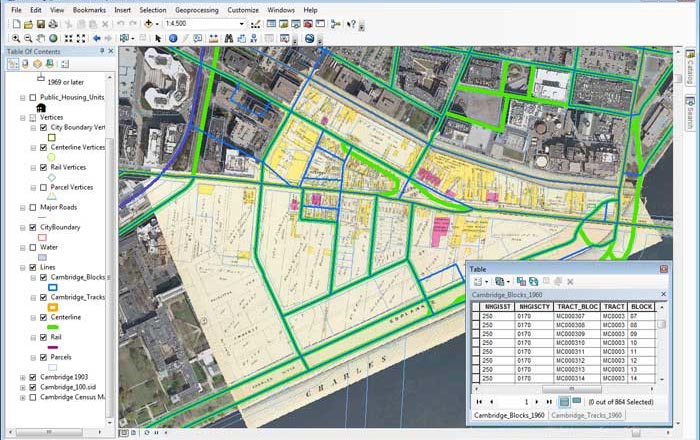List layers by visibility
Screen dimensions: 700x440
click(x=38, y=64)
